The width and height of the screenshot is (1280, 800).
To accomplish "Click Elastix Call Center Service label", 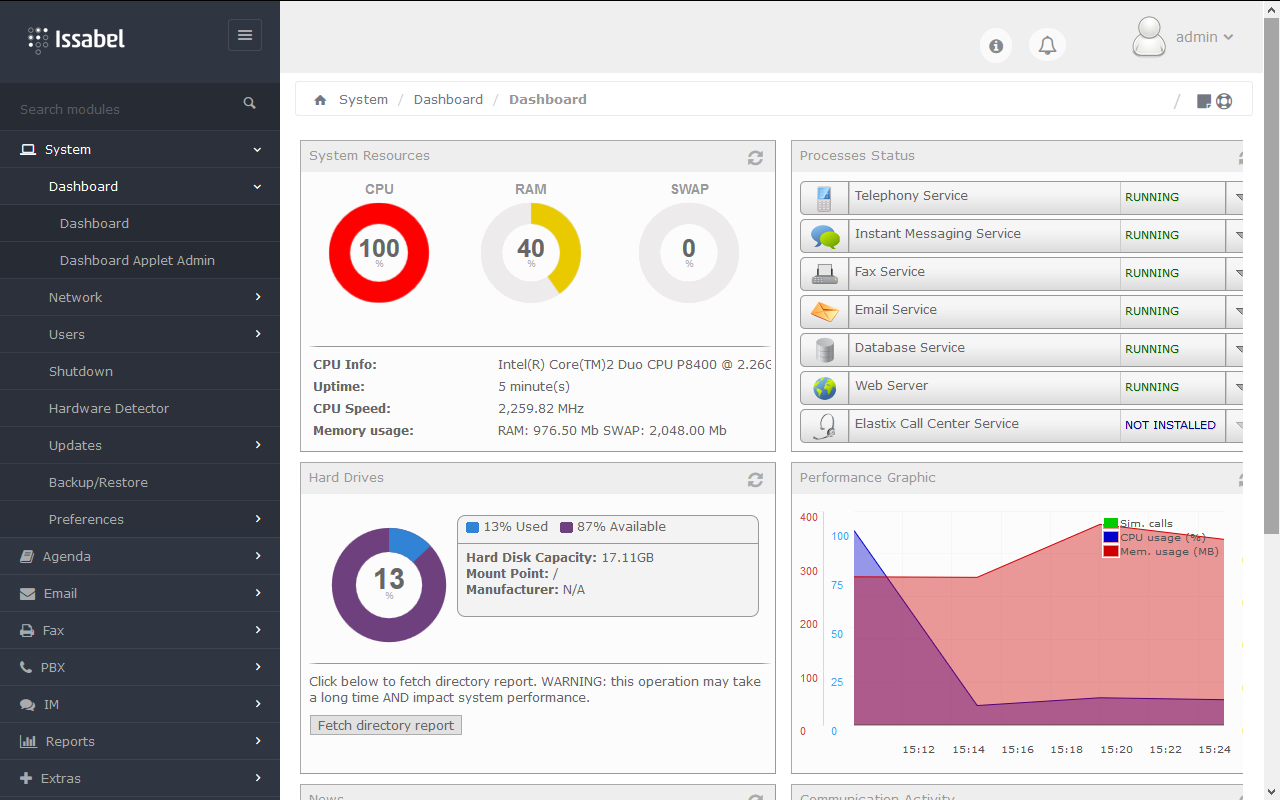I will [937, 424].
